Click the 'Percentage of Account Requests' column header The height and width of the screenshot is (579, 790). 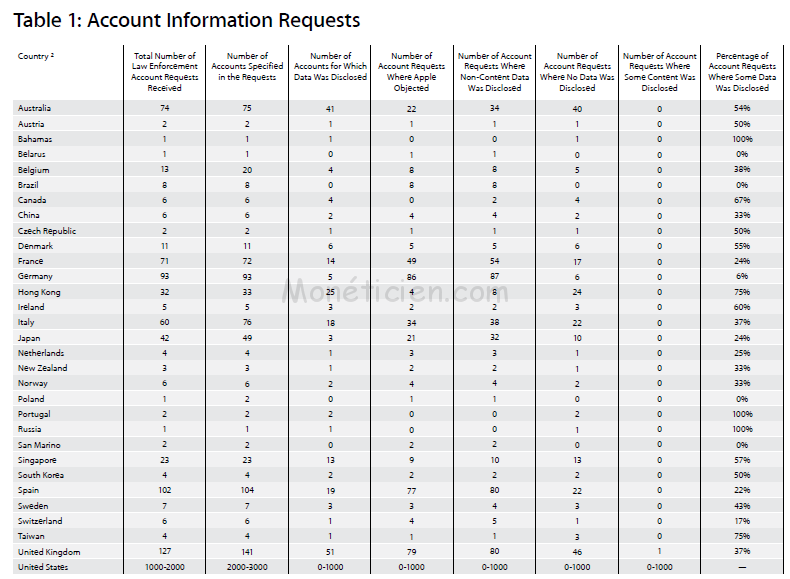[x=742, y=72]
